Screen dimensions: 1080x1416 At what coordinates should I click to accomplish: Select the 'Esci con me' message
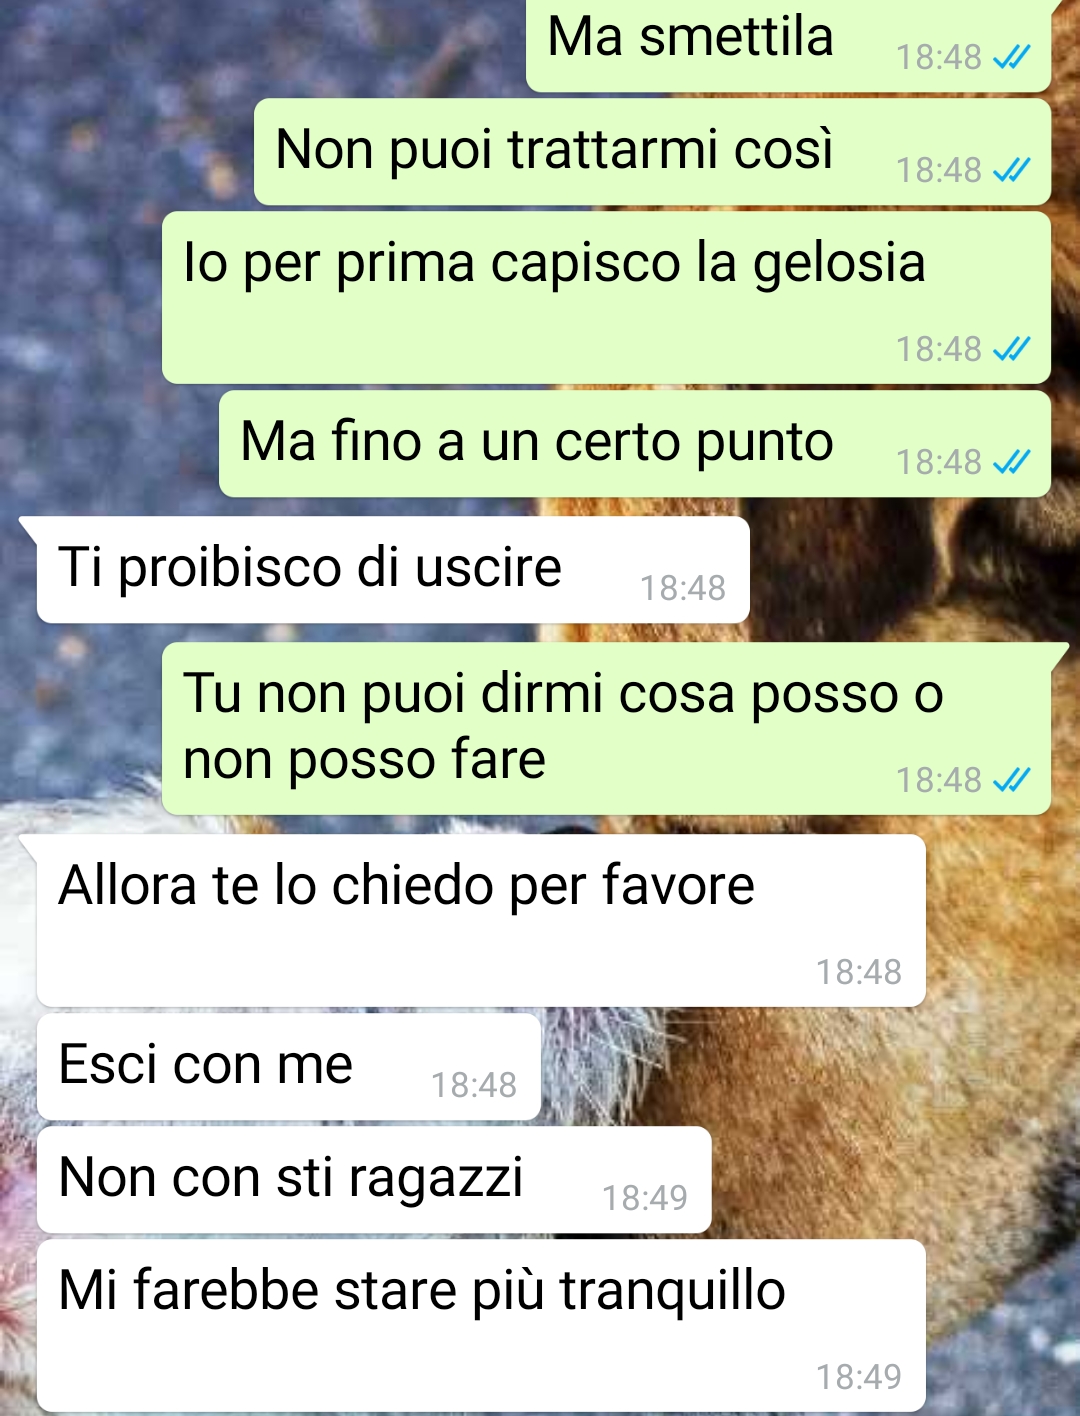(289, 1066)
